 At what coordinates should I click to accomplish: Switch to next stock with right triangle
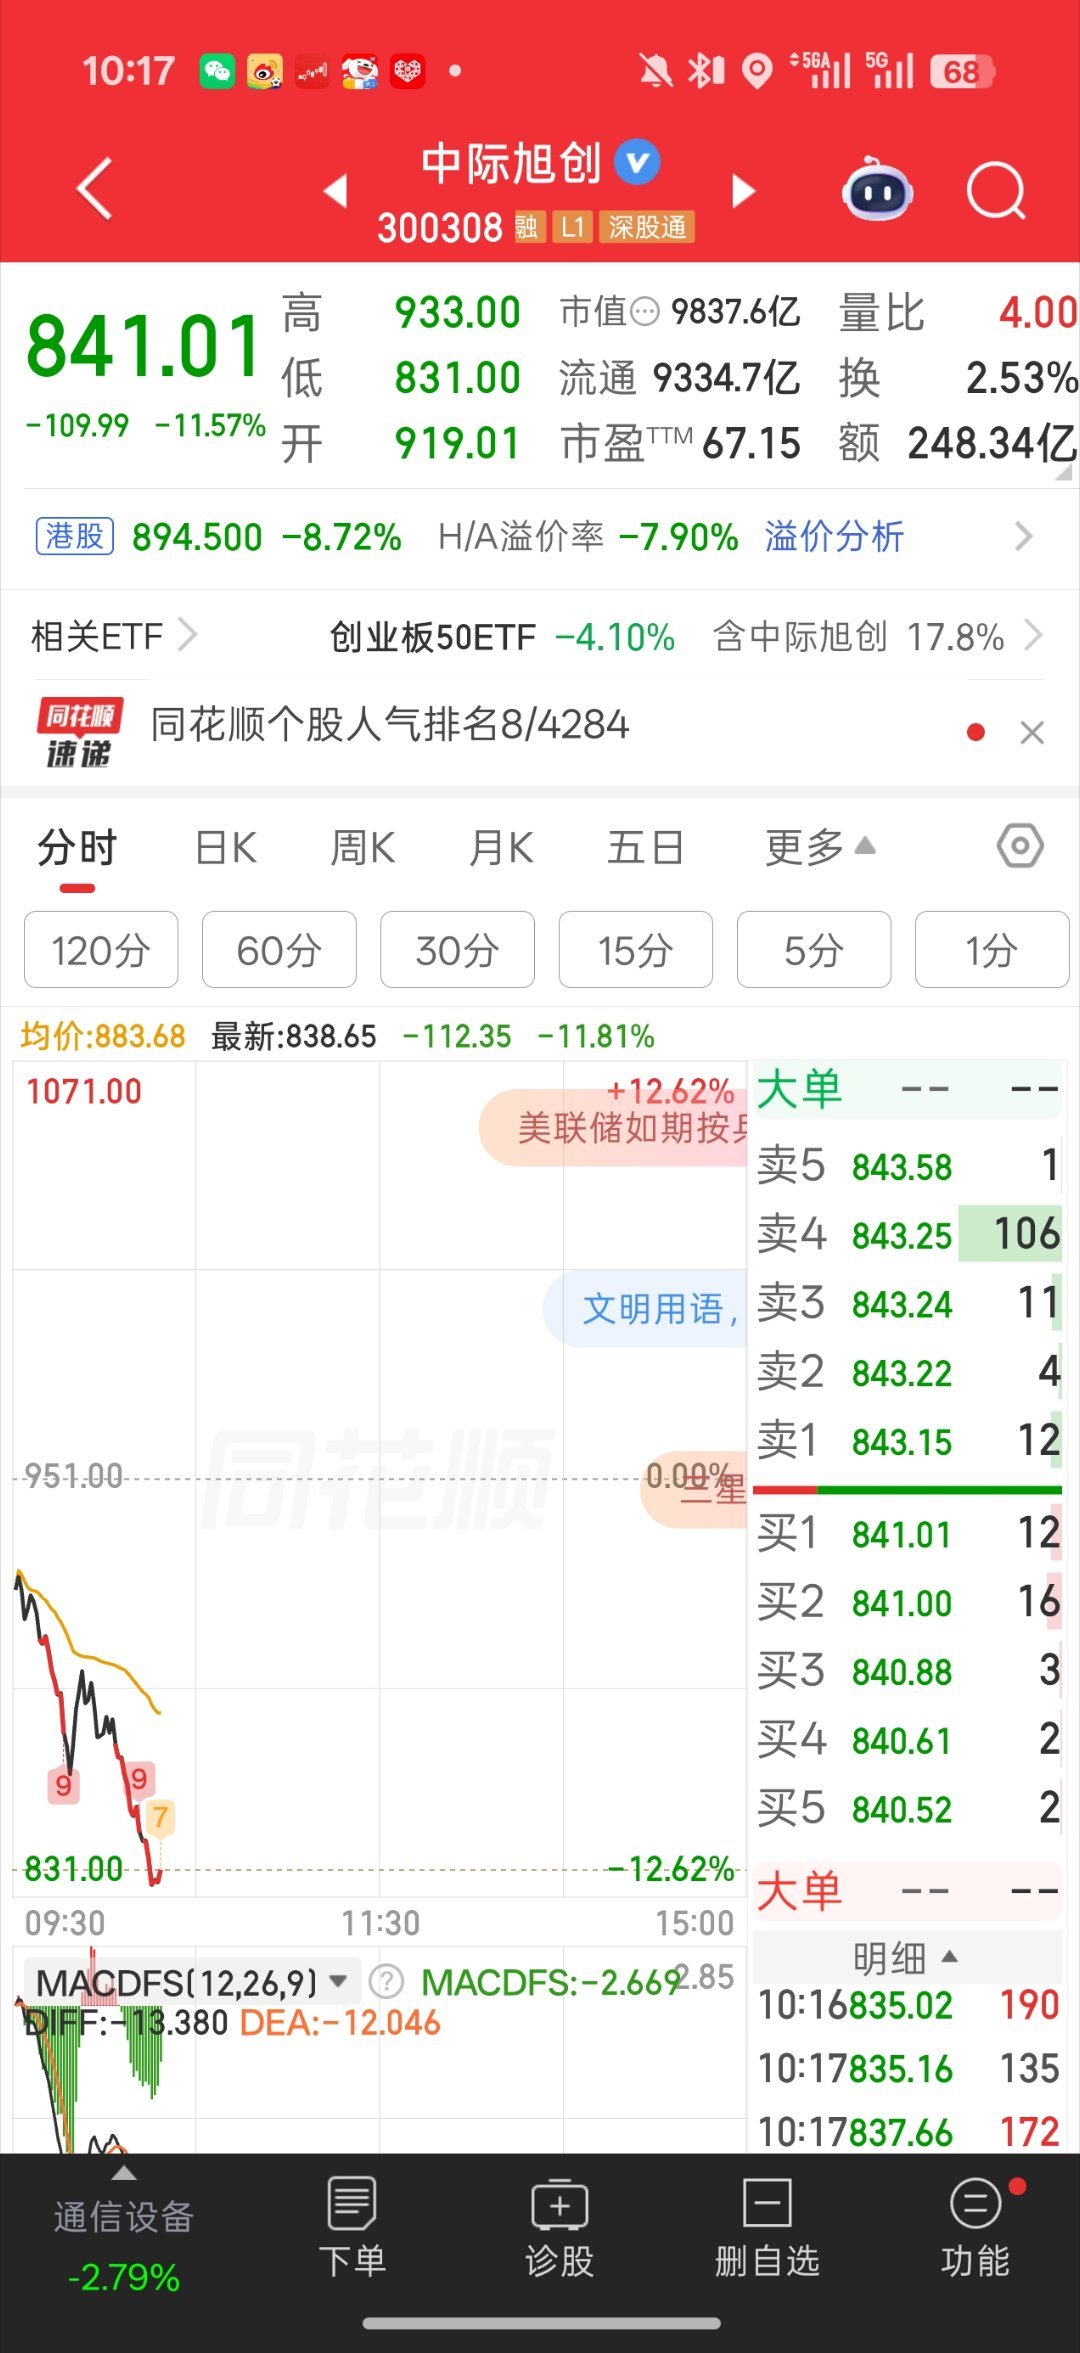click(744, 190)
